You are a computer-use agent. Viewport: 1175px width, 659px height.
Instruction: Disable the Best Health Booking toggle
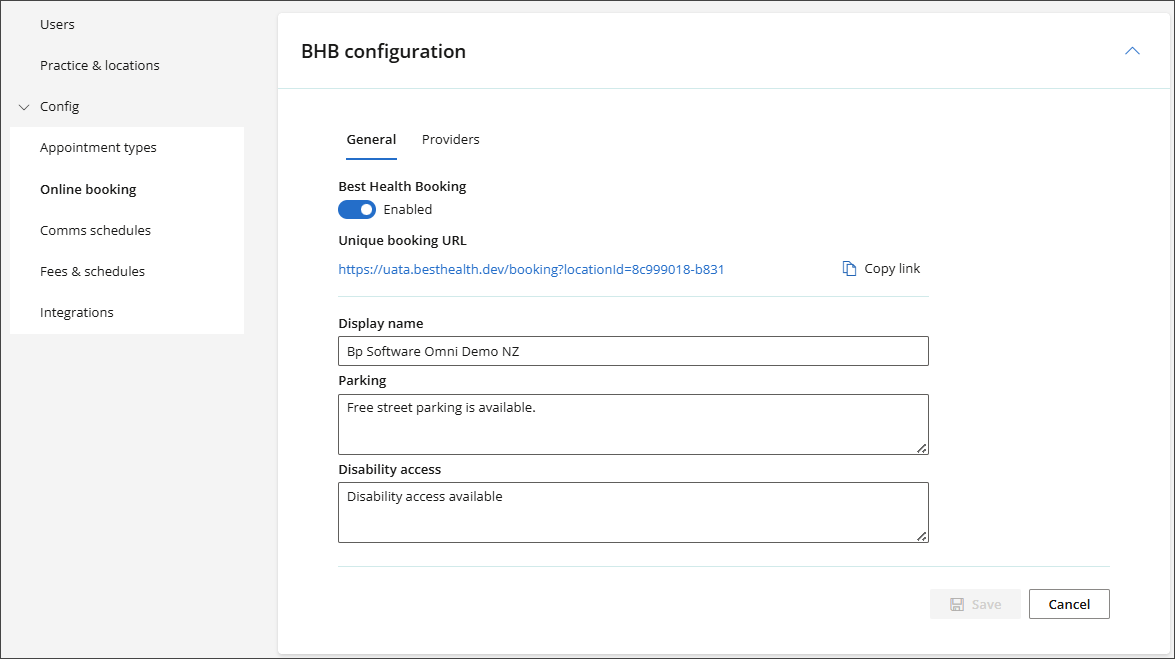pyautogui.click(x=357, y=210)
